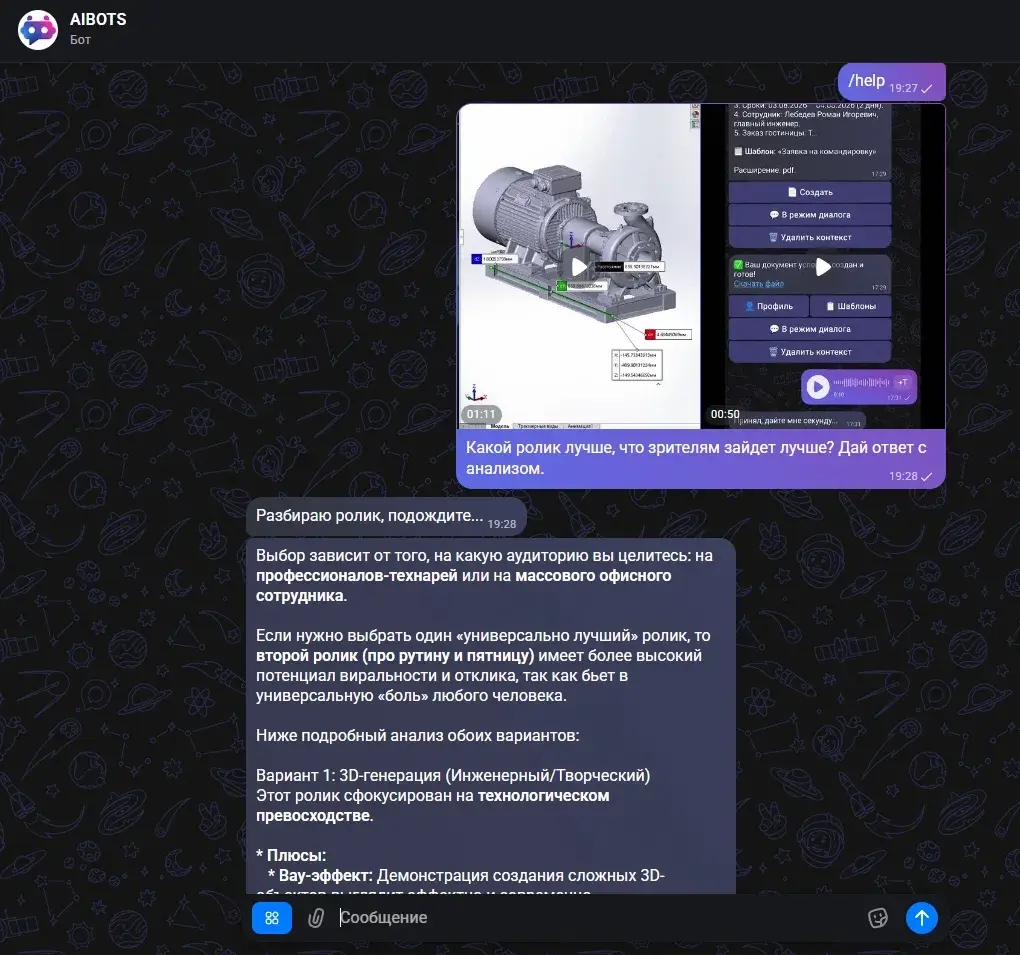Click the 'Ниже подробный анализ обоих вариантов' line
The image size is (1020, 955).
pos(417,736)
